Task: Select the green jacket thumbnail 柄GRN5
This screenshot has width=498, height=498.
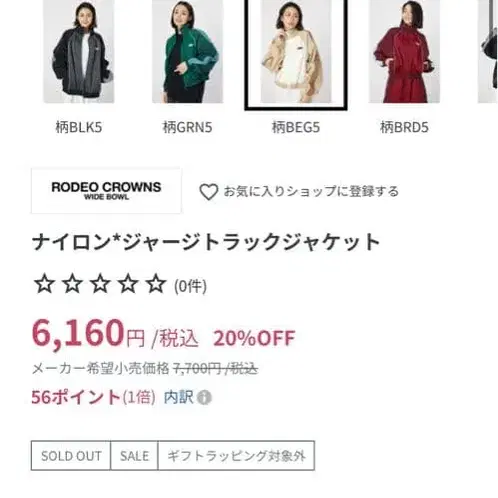Action: (x=187, y=51)
